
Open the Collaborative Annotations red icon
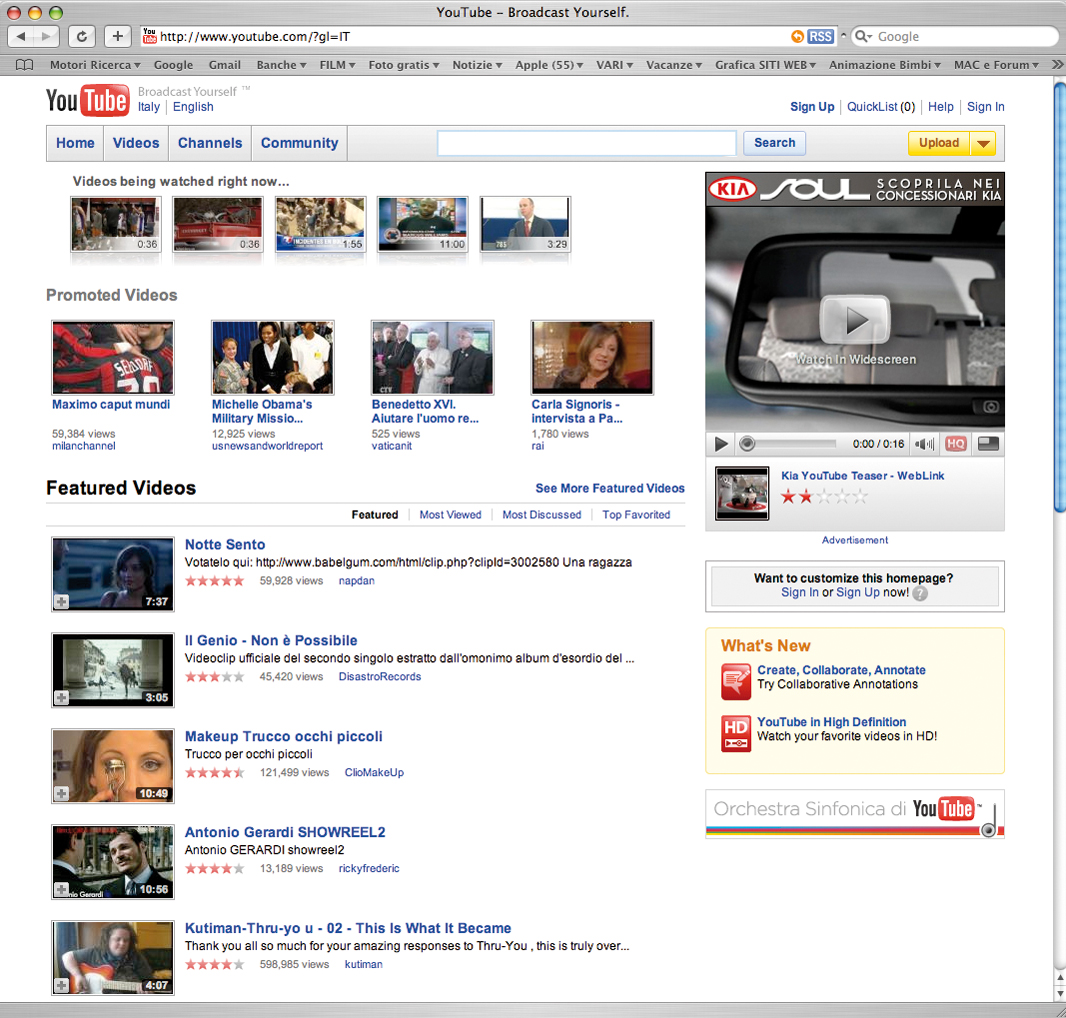click(736, 681)
